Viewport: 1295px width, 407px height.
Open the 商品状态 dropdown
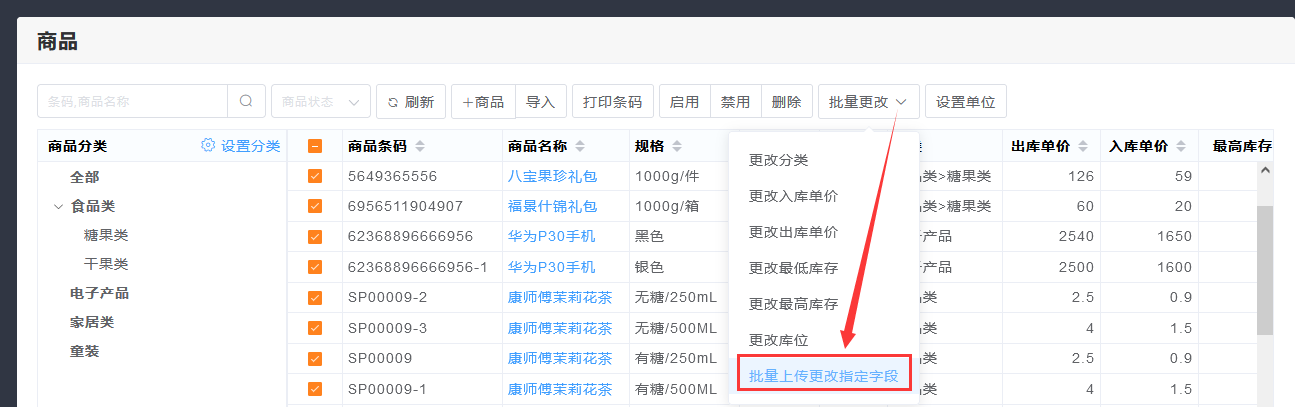point(320,101)
